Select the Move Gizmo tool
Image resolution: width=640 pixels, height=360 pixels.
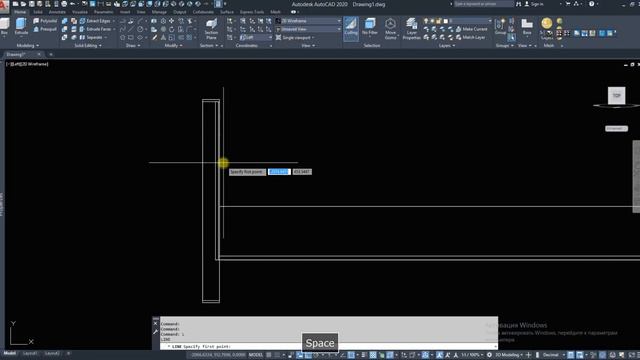(390, 29)
